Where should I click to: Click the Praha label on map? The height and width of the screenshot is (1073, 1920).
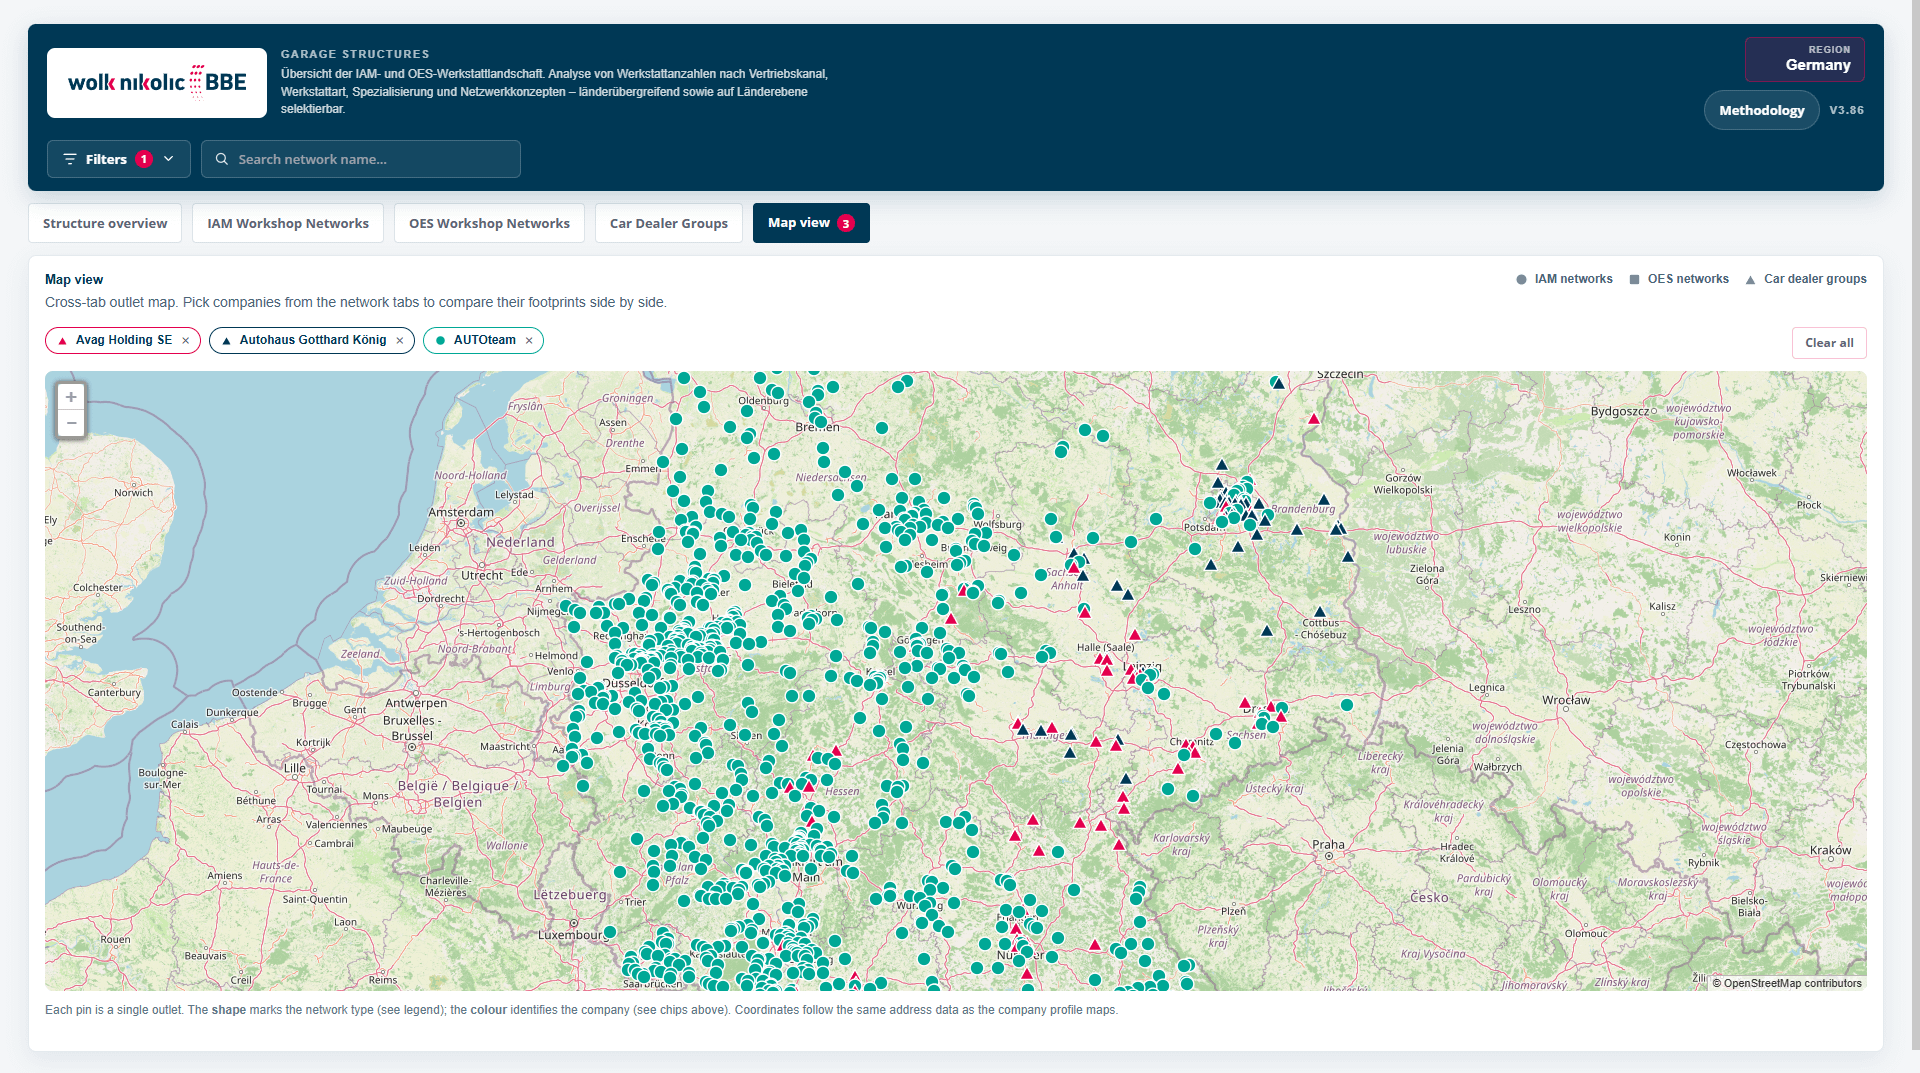click(1328, 844)
